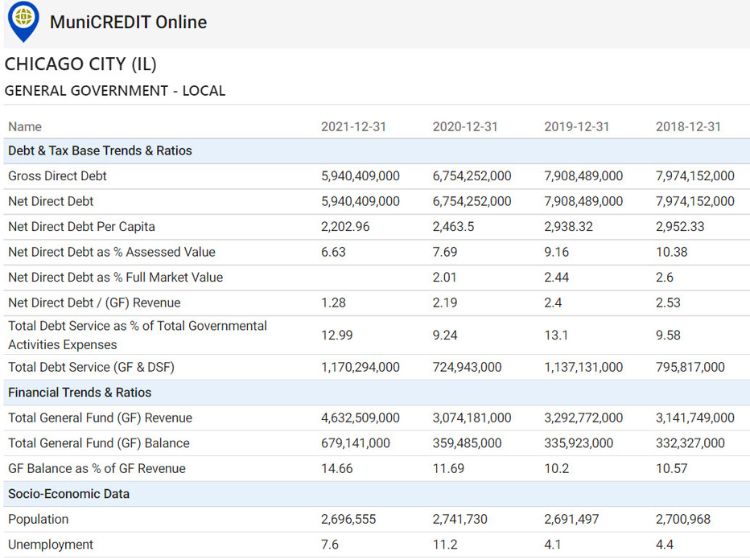This screenshot has width=750, height=558.
Task: Click Net Direct Debt Per Capita label
Action: click(x=81, y=227)
